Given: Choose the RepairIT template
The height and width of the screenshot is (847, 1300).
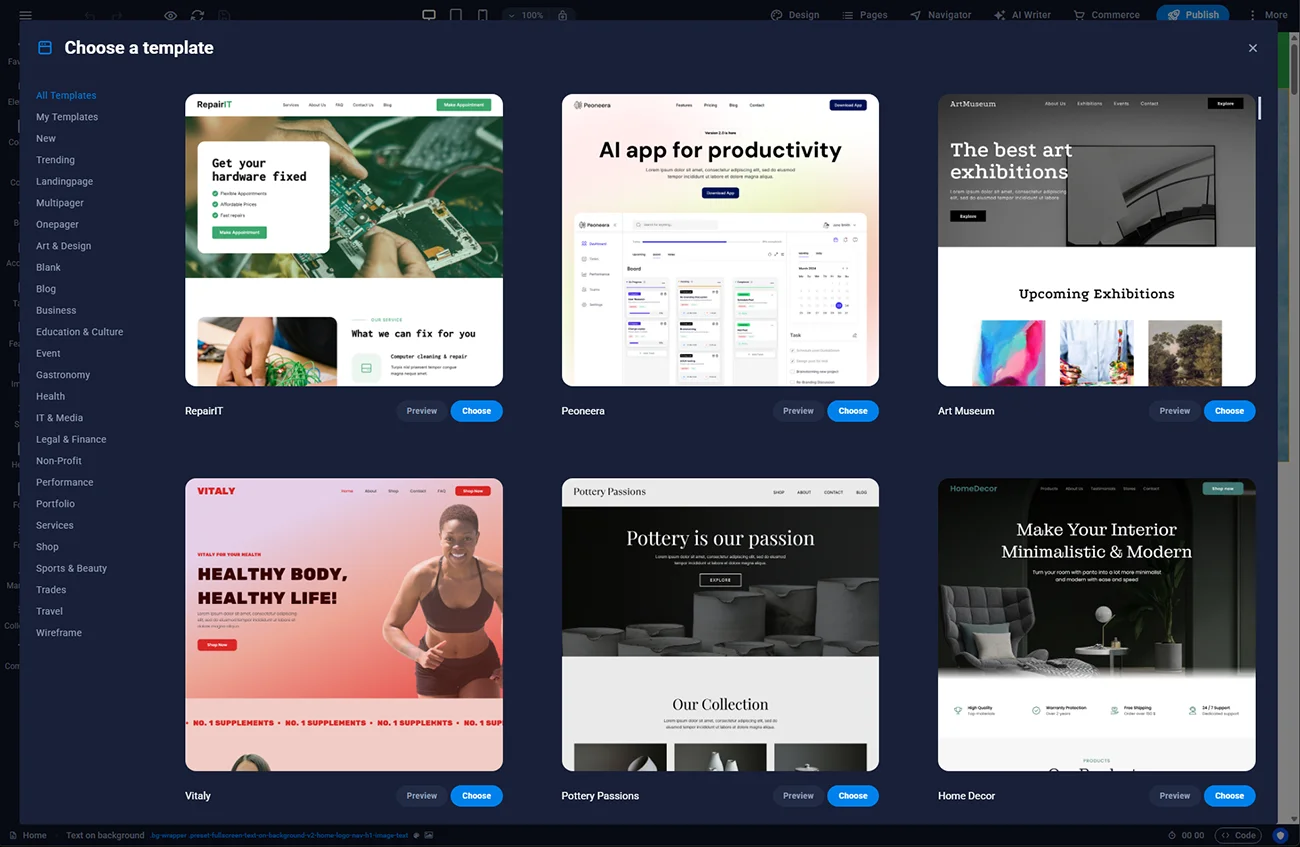Looking at the screenshot, I should 476,411.
